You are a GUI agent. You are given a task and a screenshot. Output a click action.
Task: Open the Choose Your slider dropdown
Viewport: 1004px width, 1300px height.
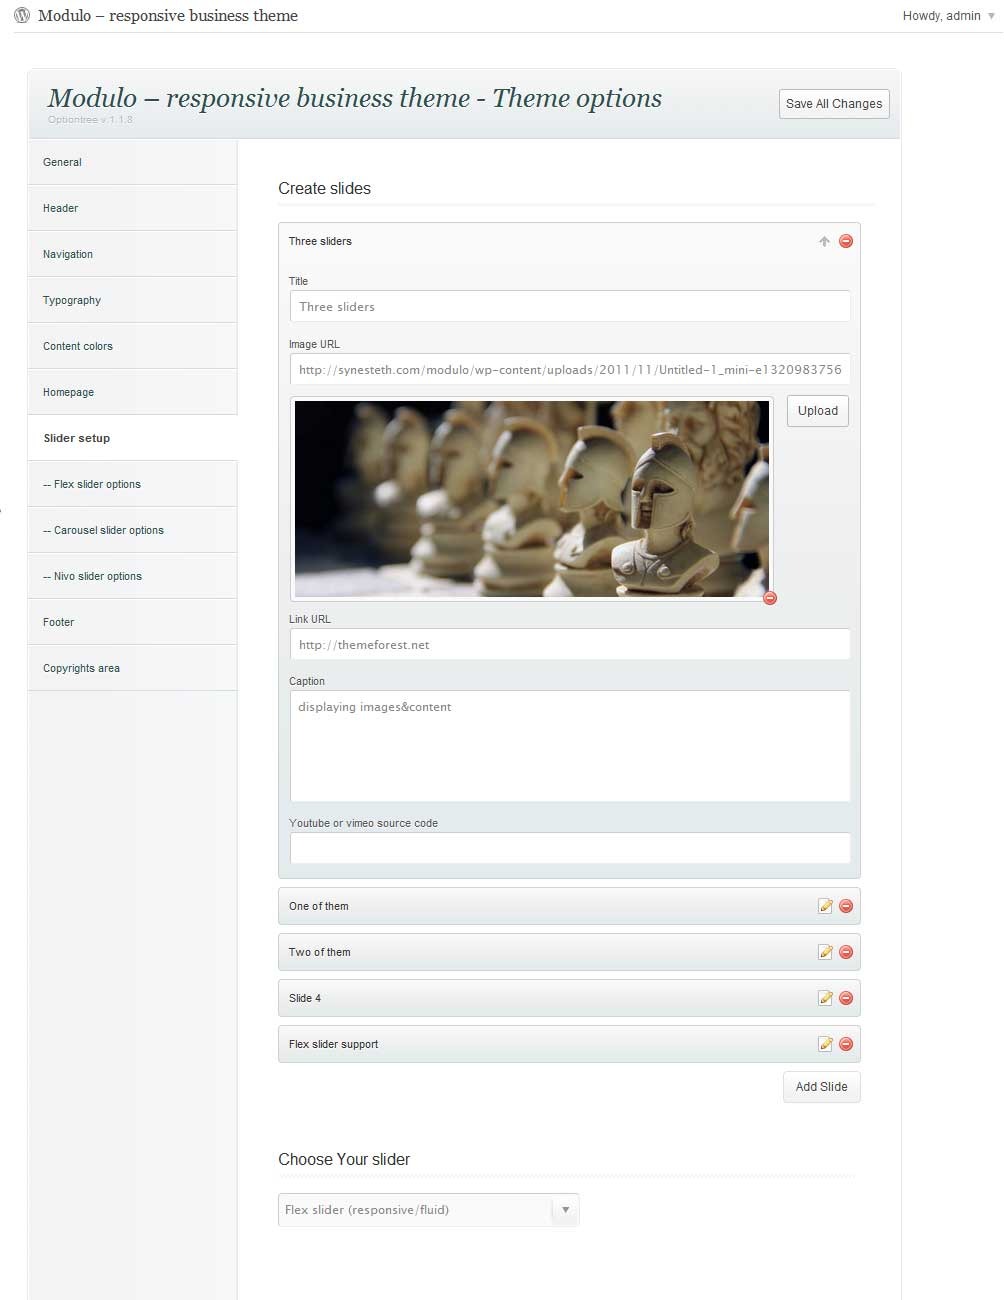(429, 1210)
